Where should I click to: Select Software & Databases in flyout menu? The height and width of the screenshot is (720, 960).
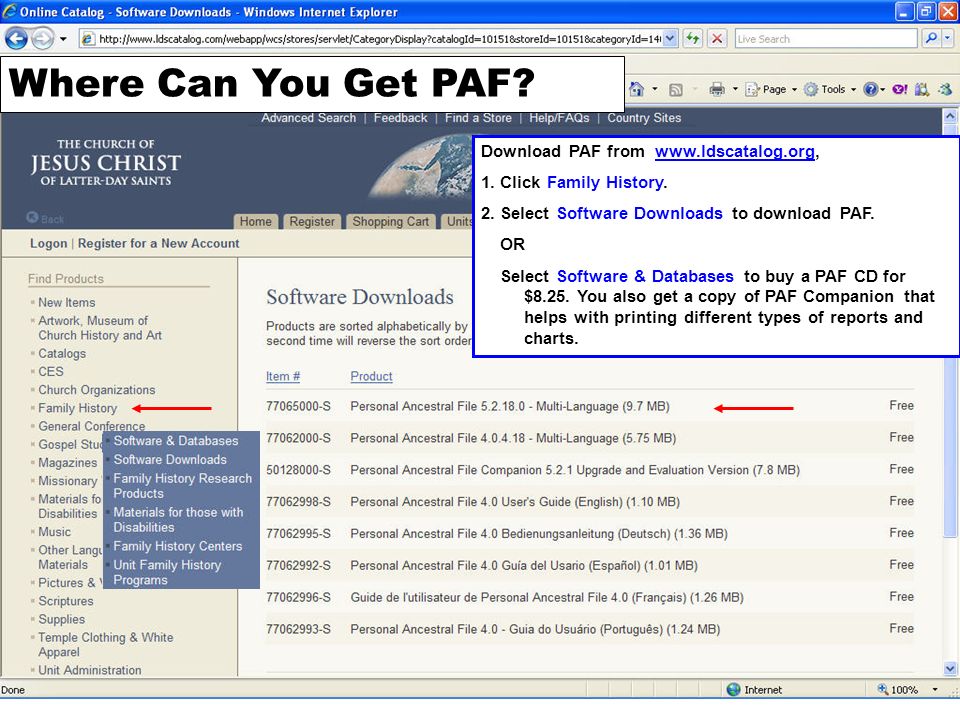(176, 440)
